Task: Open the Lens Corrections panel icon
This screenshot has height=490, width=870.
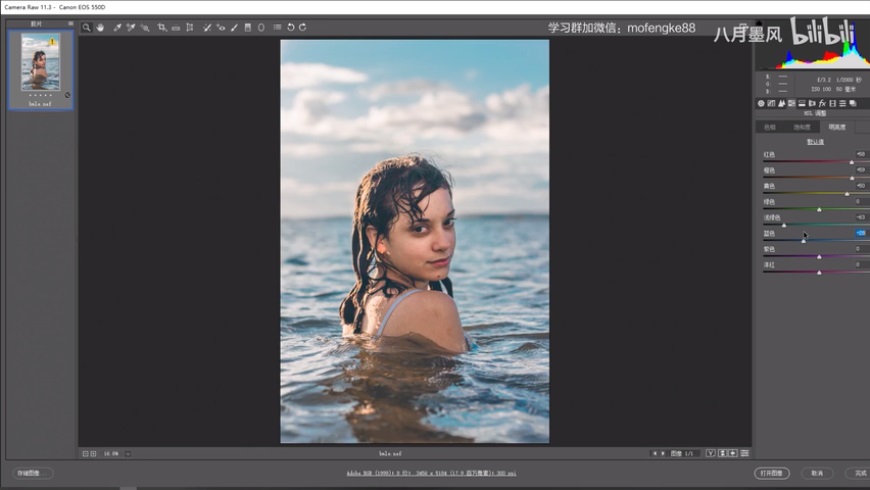Action: (812, 103)
